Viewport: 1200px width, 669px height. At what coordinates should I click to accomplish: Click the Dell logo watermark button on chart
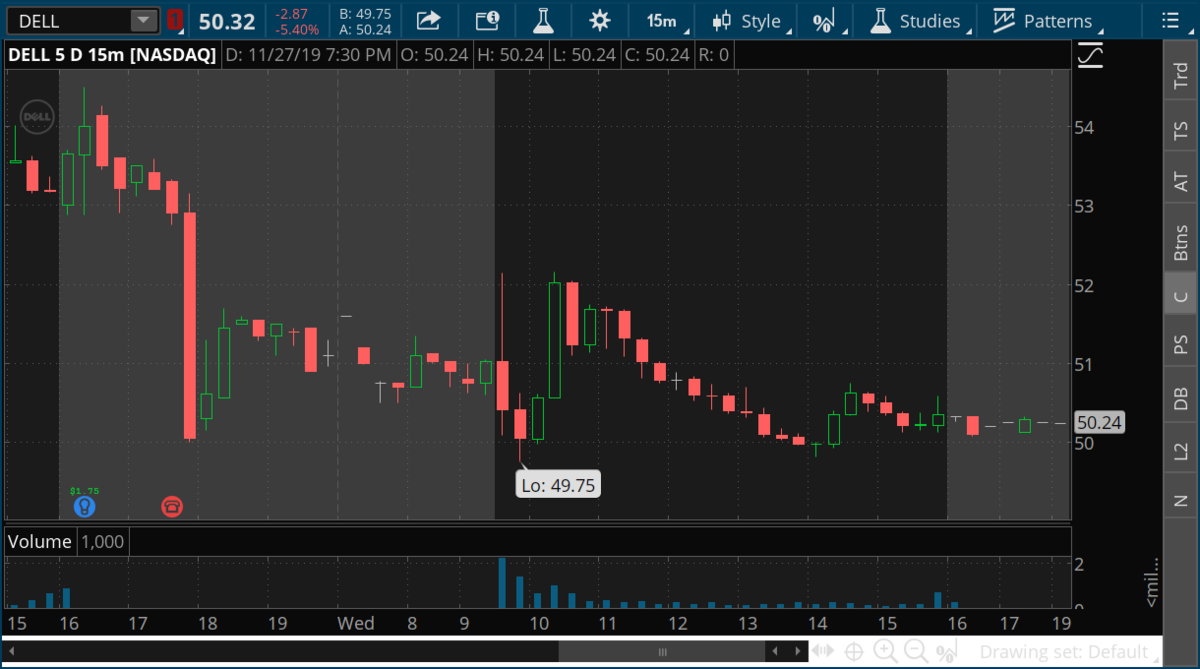(37, 118)
